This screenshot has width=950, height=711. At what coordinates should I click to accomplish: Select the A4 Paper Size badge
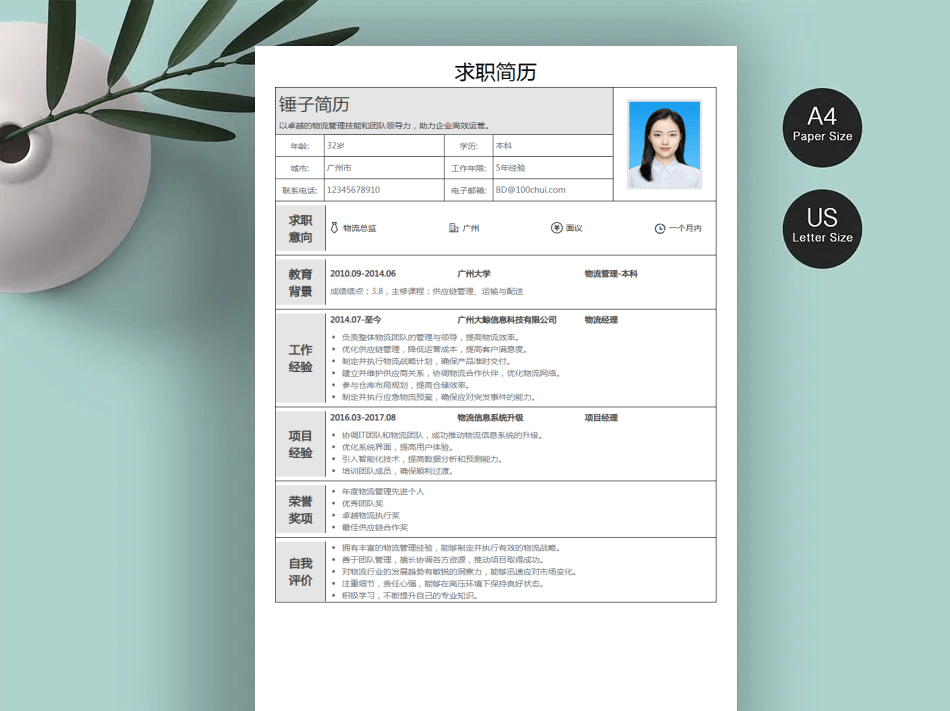point(822,126)
